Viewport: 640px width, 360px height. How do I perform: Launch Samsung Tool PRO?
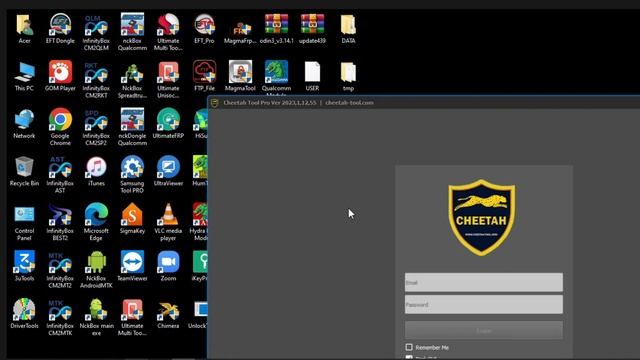pos(132,168)
